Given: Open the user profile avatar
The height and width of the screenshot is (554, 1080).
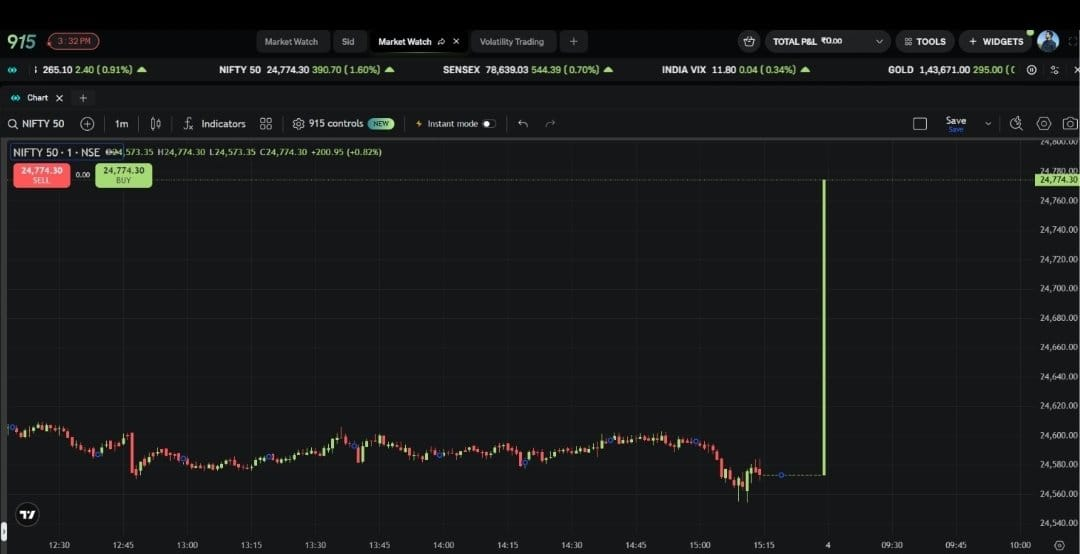Looking at the screenshot, I should (x=1048, y=41).
